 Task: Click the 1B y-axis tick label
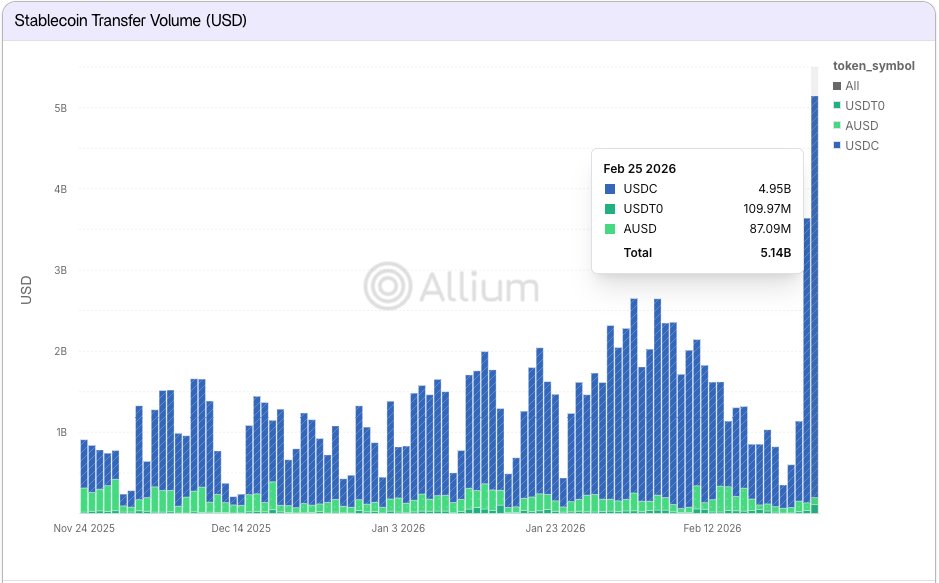(x=60, y=432)
